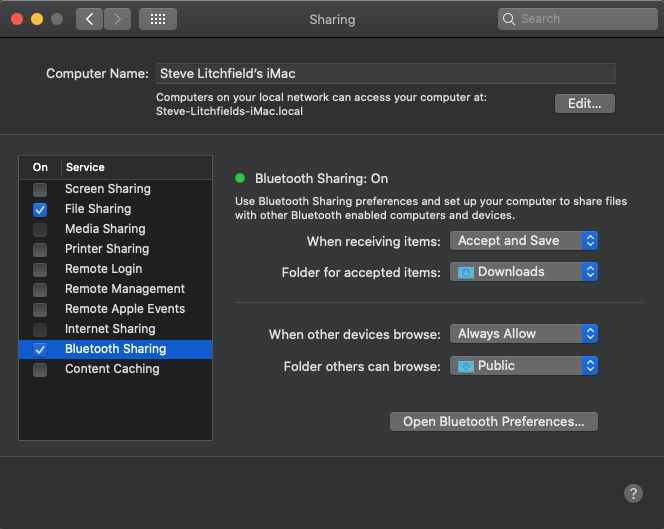Click the Downloads folder icon
The image size is (664, 529).
(x=465, y=272)
